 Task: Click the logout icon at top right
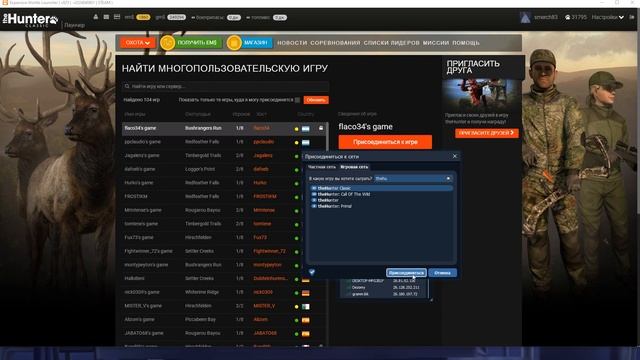pos(632,17)
